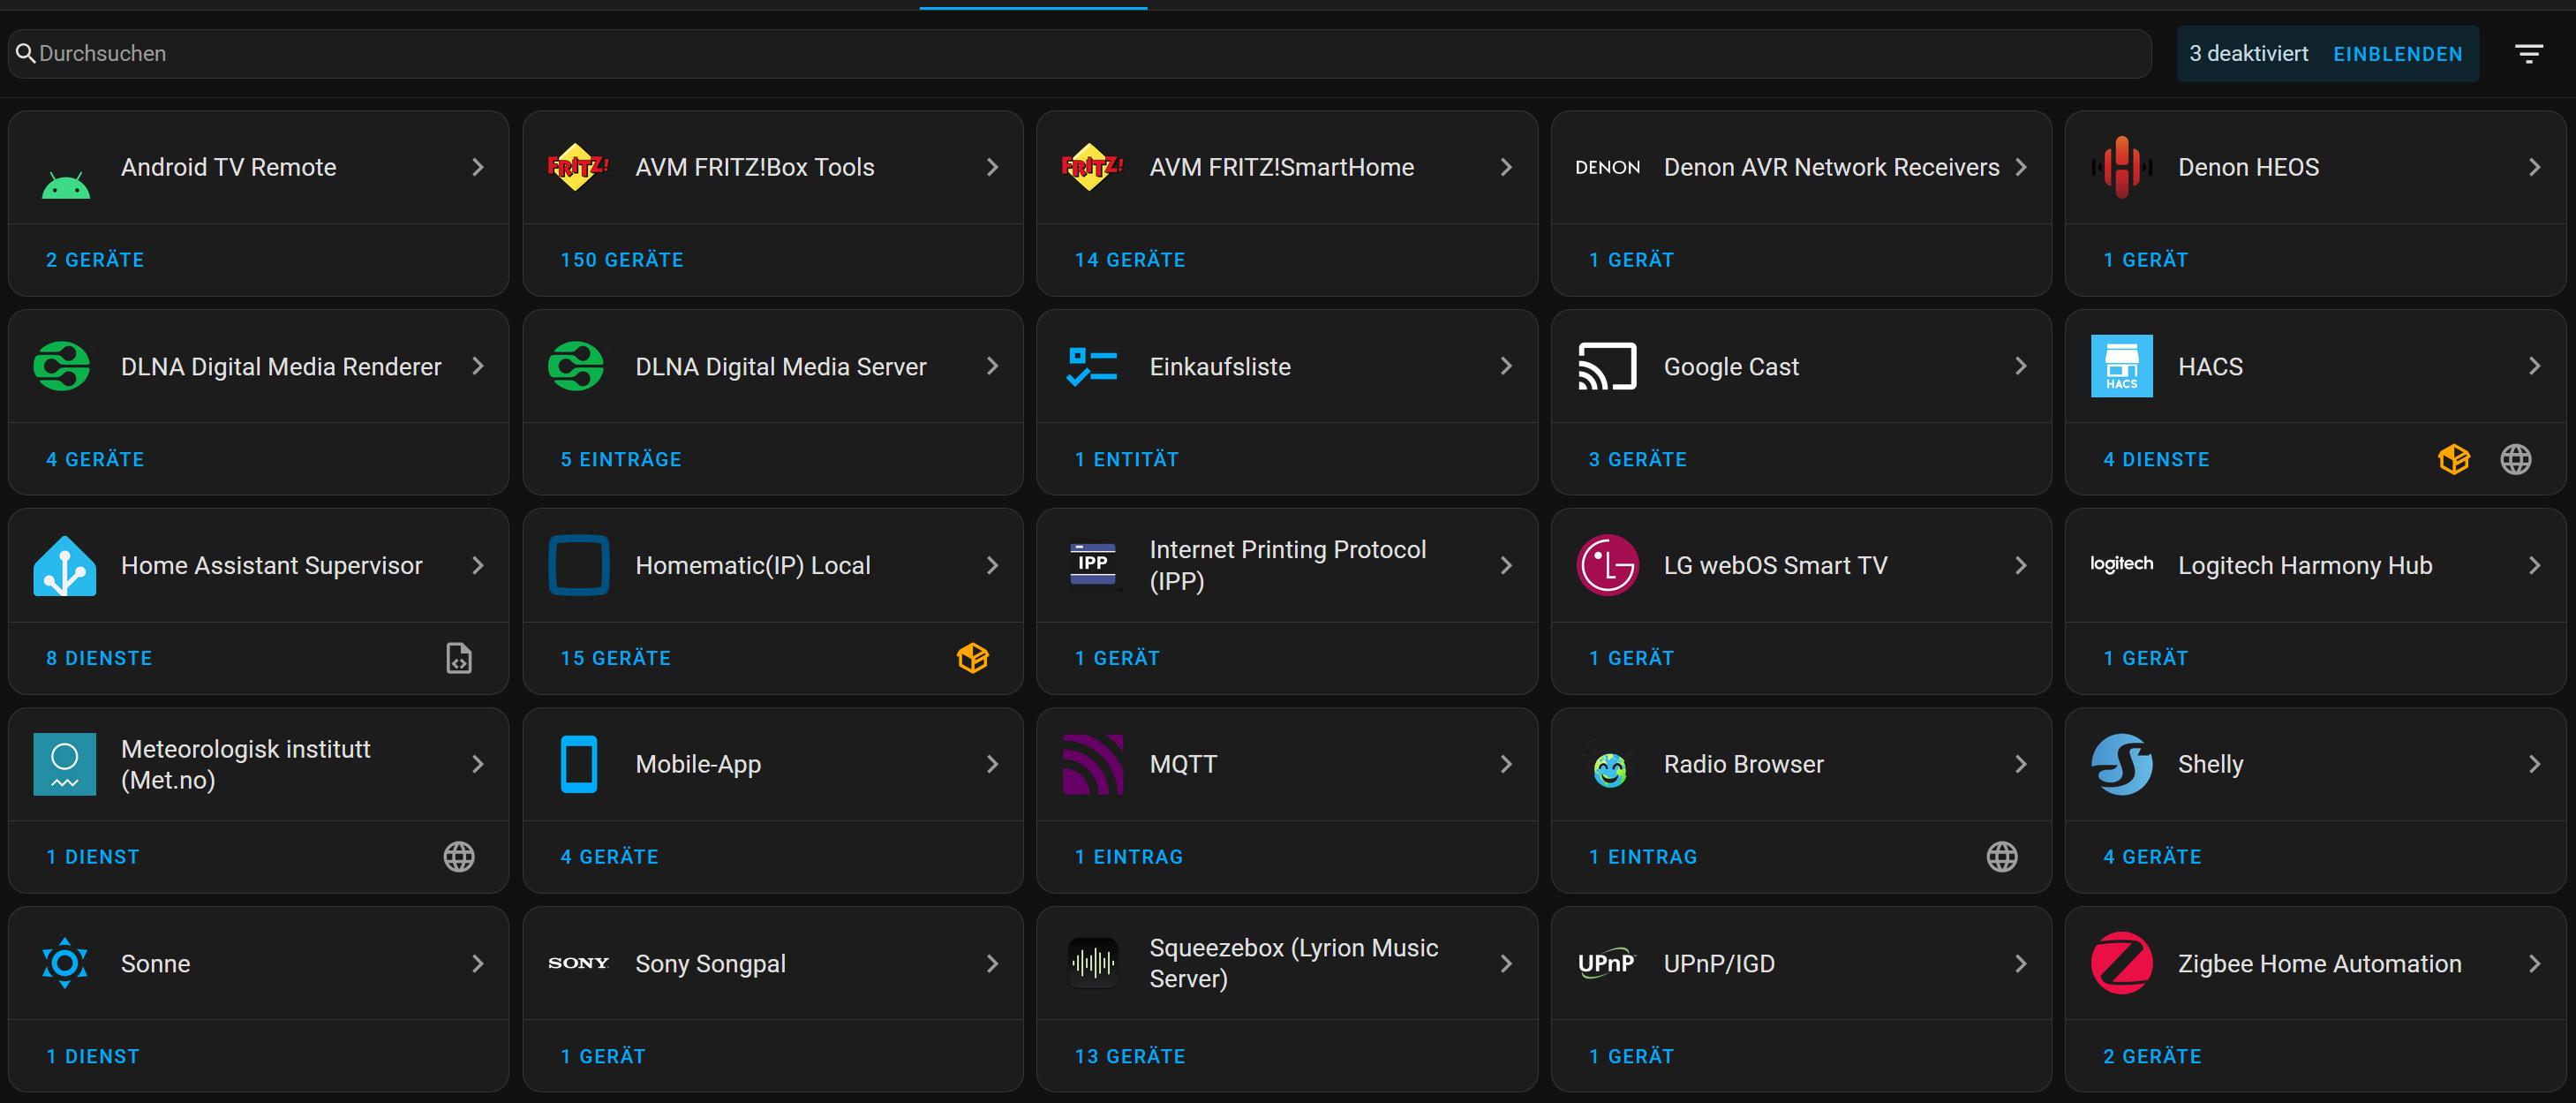Click the UPnP logo icon
Image resolution: width=2576 pixels, height=1103 pixels.
tap(1606, 963)
